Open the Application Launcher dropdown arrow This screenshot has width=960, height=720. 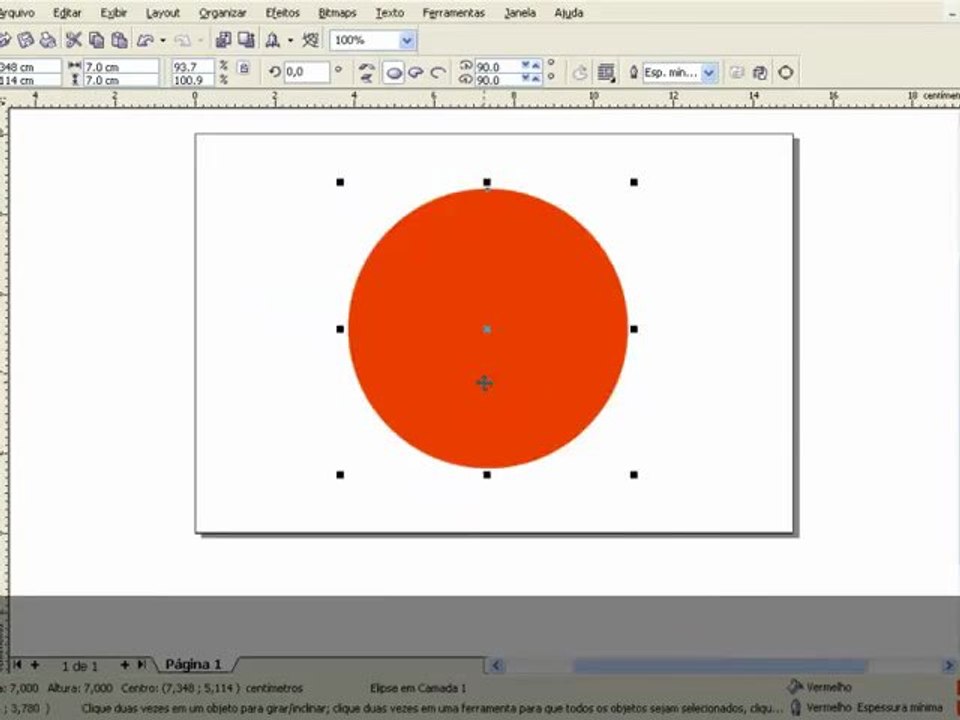[290, 41]
